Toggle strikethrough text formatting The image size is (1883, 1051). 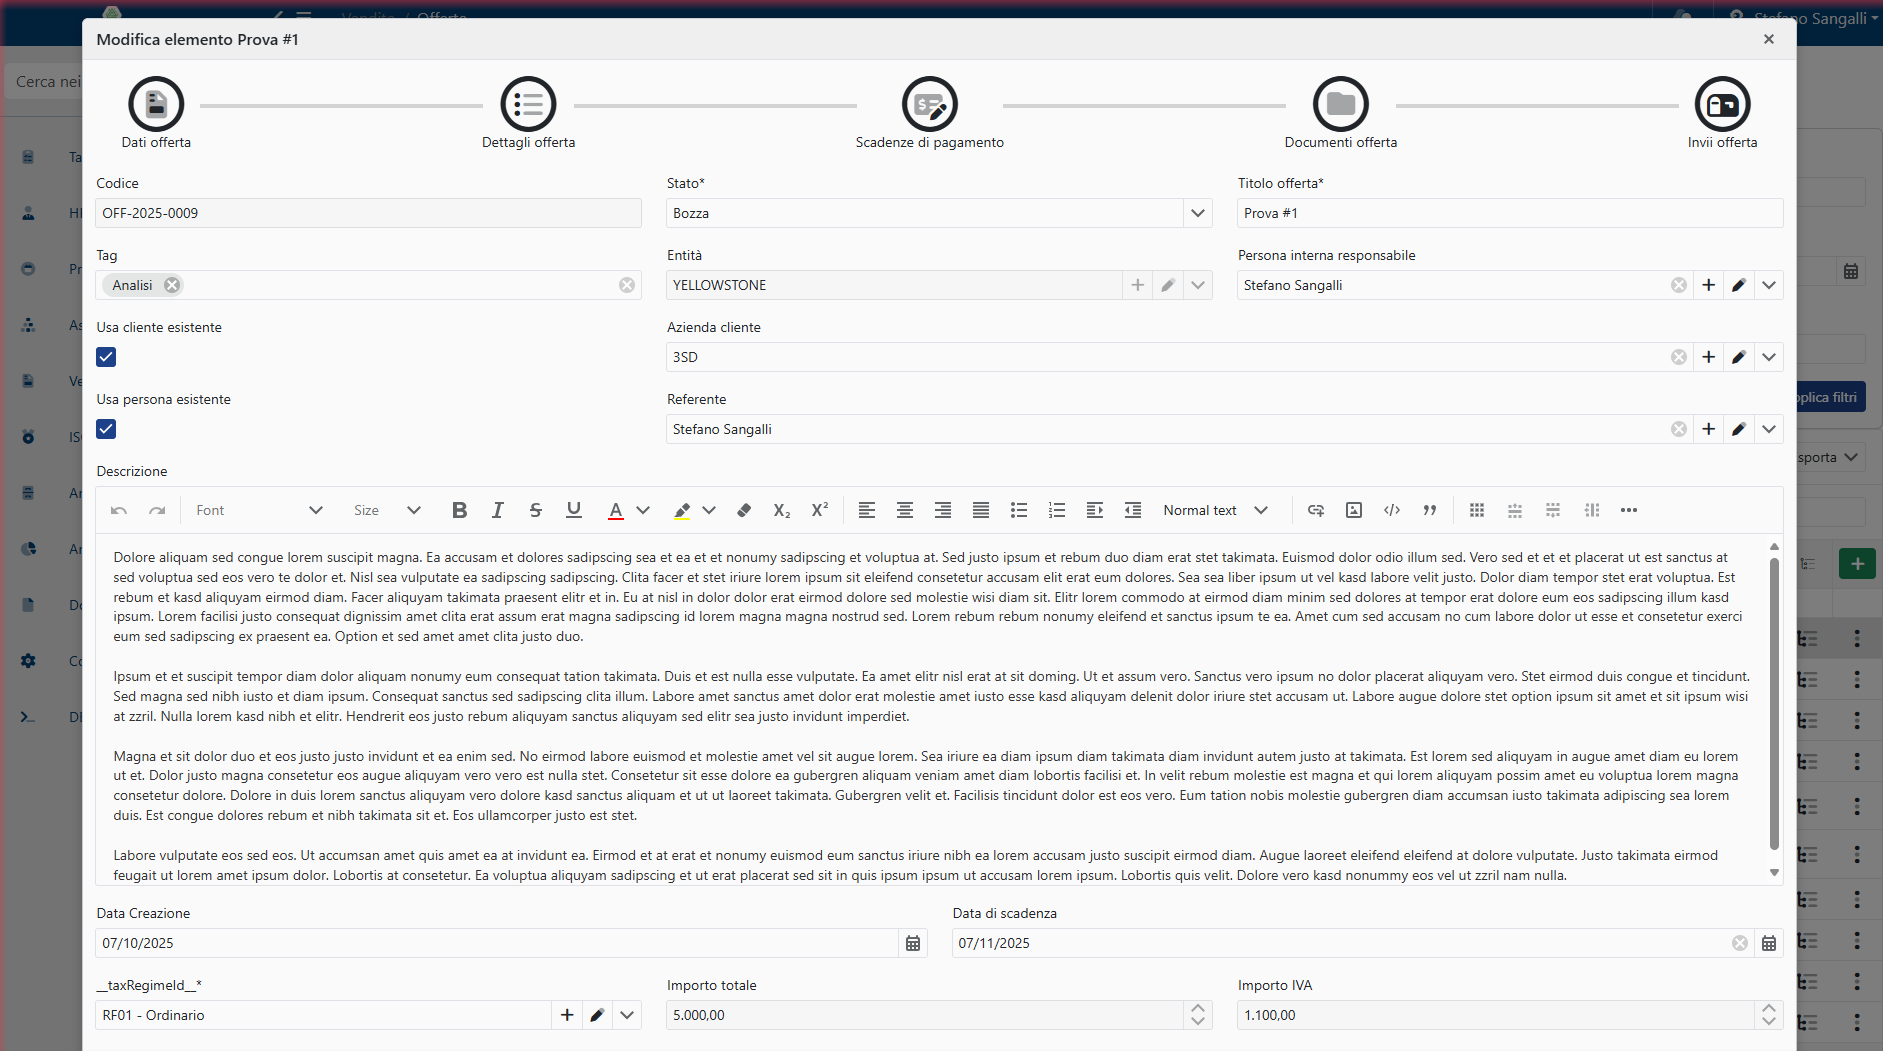[x=535, y=510]
